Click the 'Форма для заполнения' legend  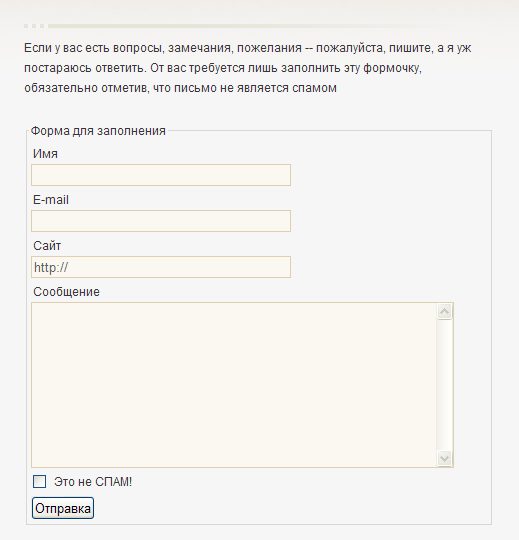tap(98, 131)
